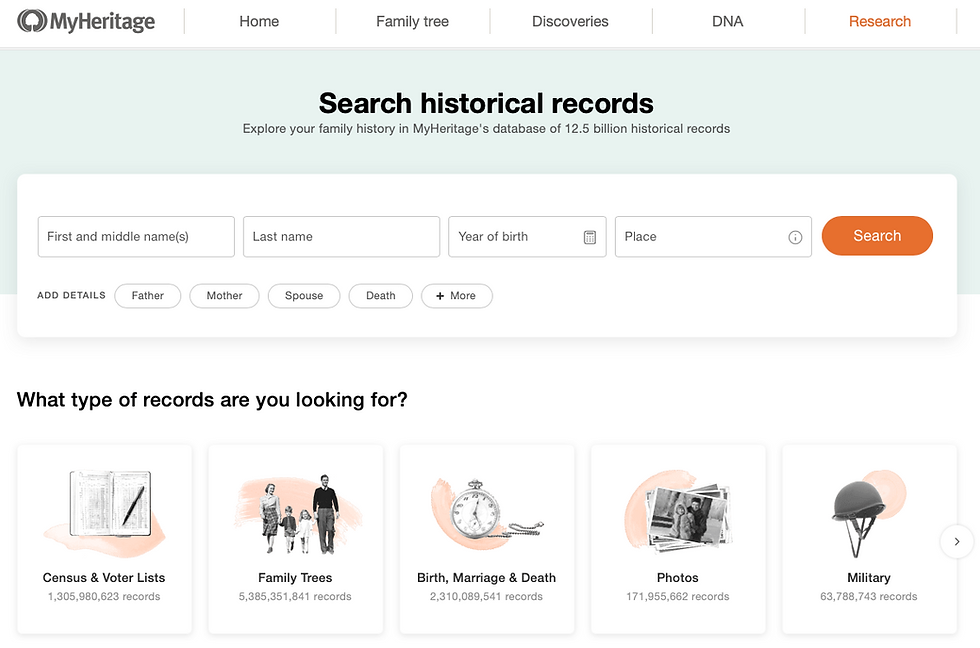Open Photos records category
The image size is (980, 648).
678,539
